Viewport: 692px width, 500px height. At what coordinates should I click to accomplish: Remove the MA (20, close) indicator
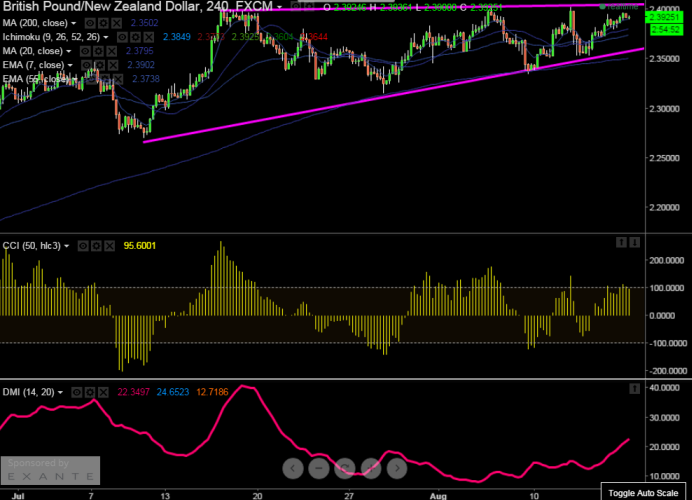click(x=112, y=51)
